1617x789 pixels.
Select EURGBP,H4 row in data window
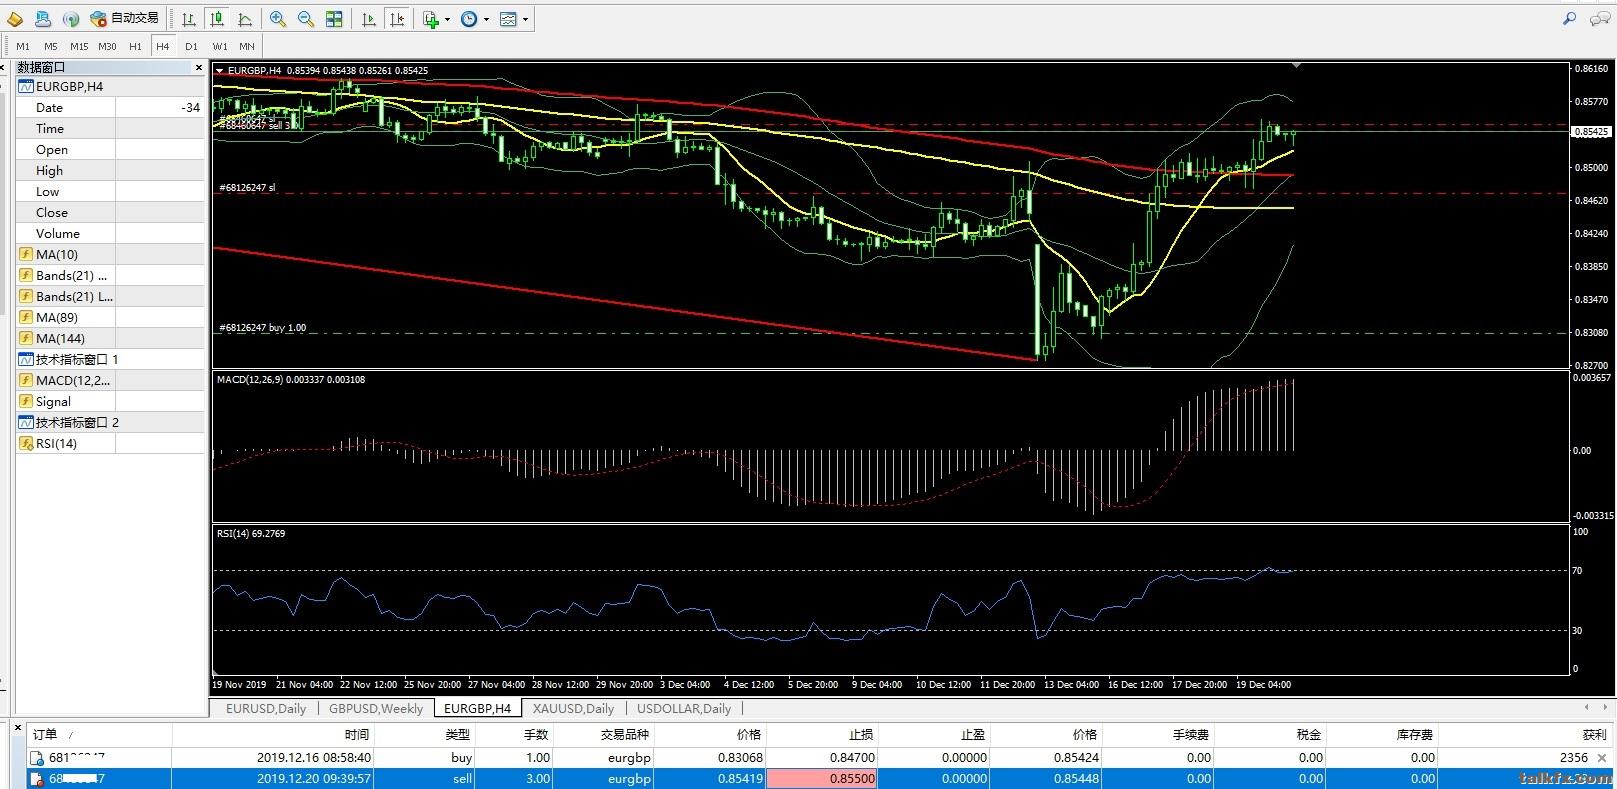coord(110,87)
